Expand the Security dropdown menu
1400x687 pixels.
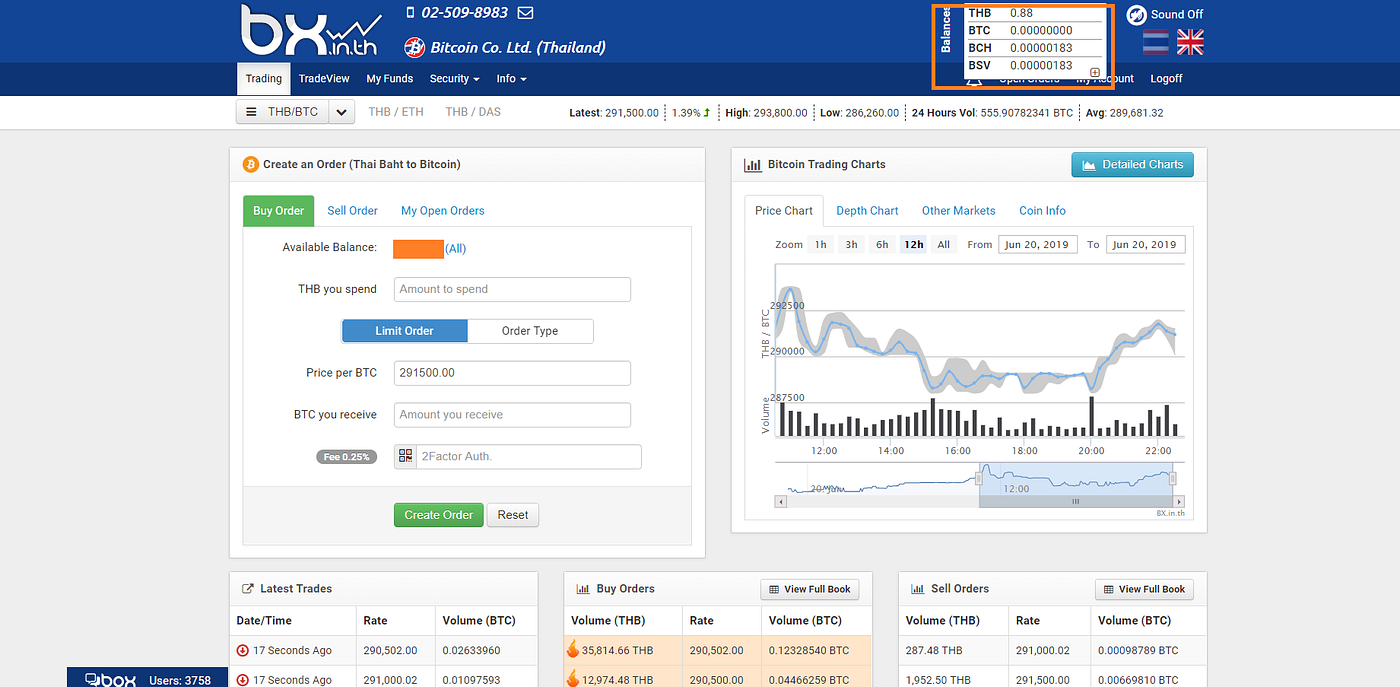point(455,78)
